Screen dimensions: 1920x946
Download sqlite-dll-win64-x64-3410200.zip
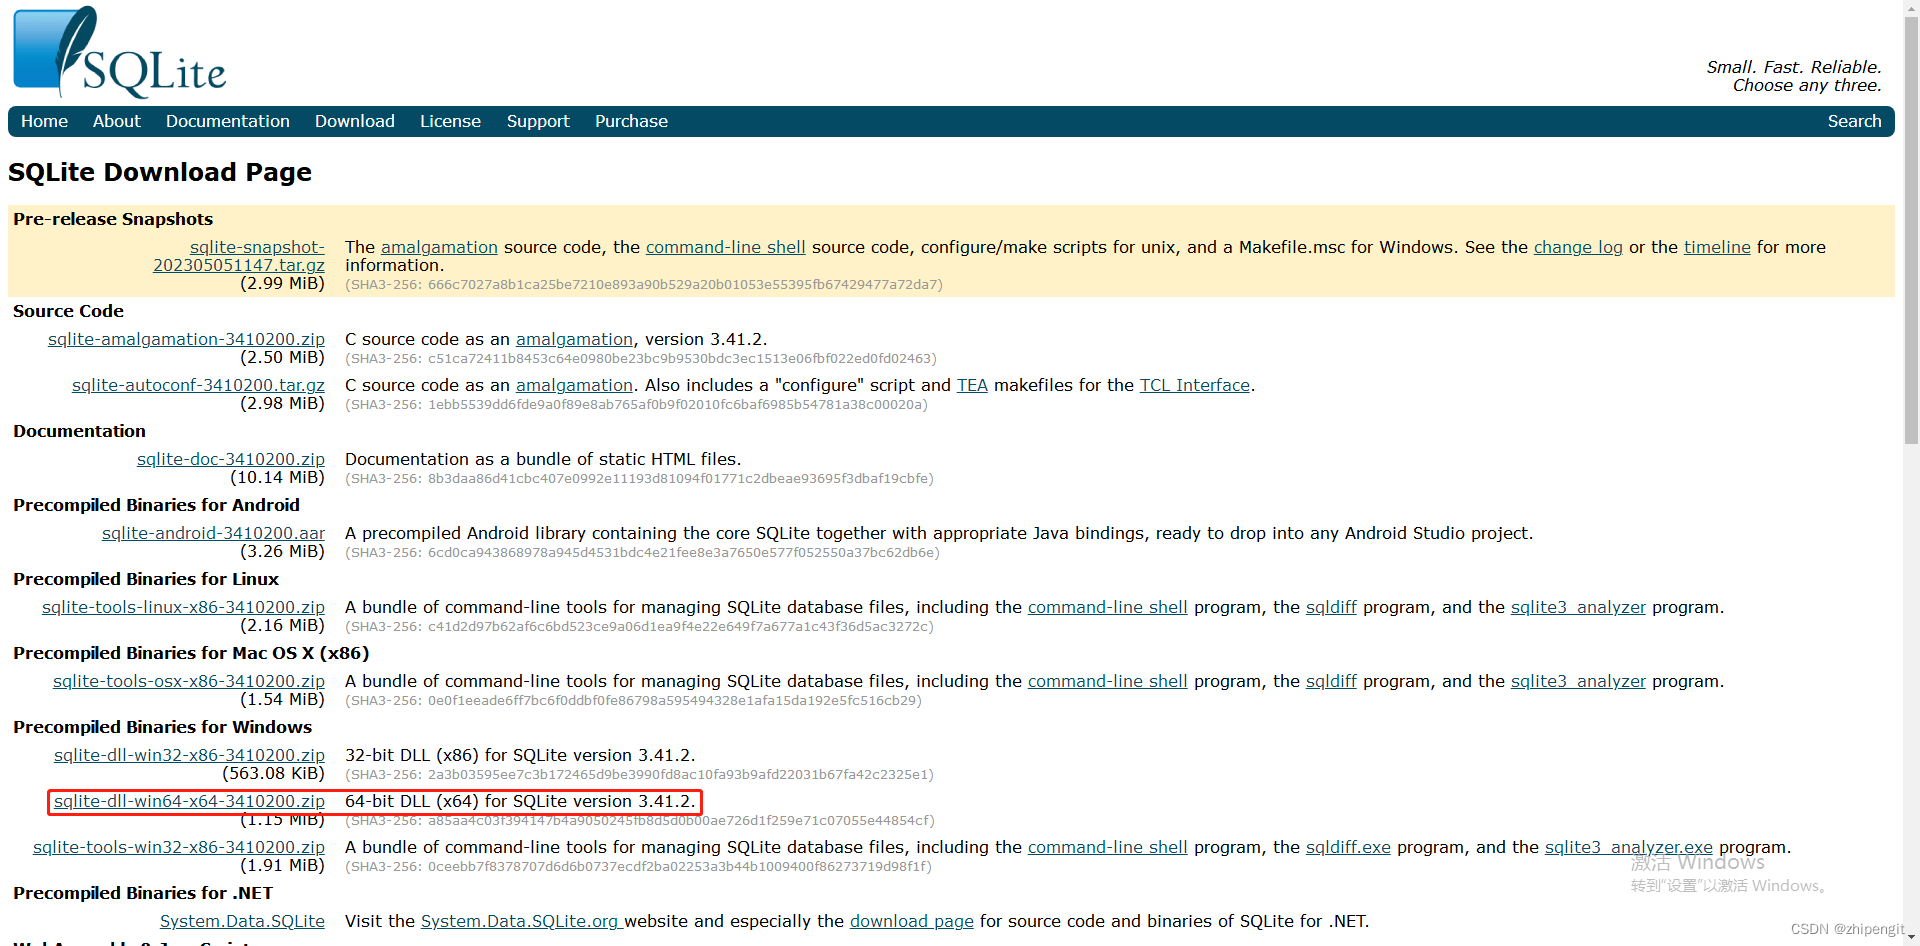point(189,801)
